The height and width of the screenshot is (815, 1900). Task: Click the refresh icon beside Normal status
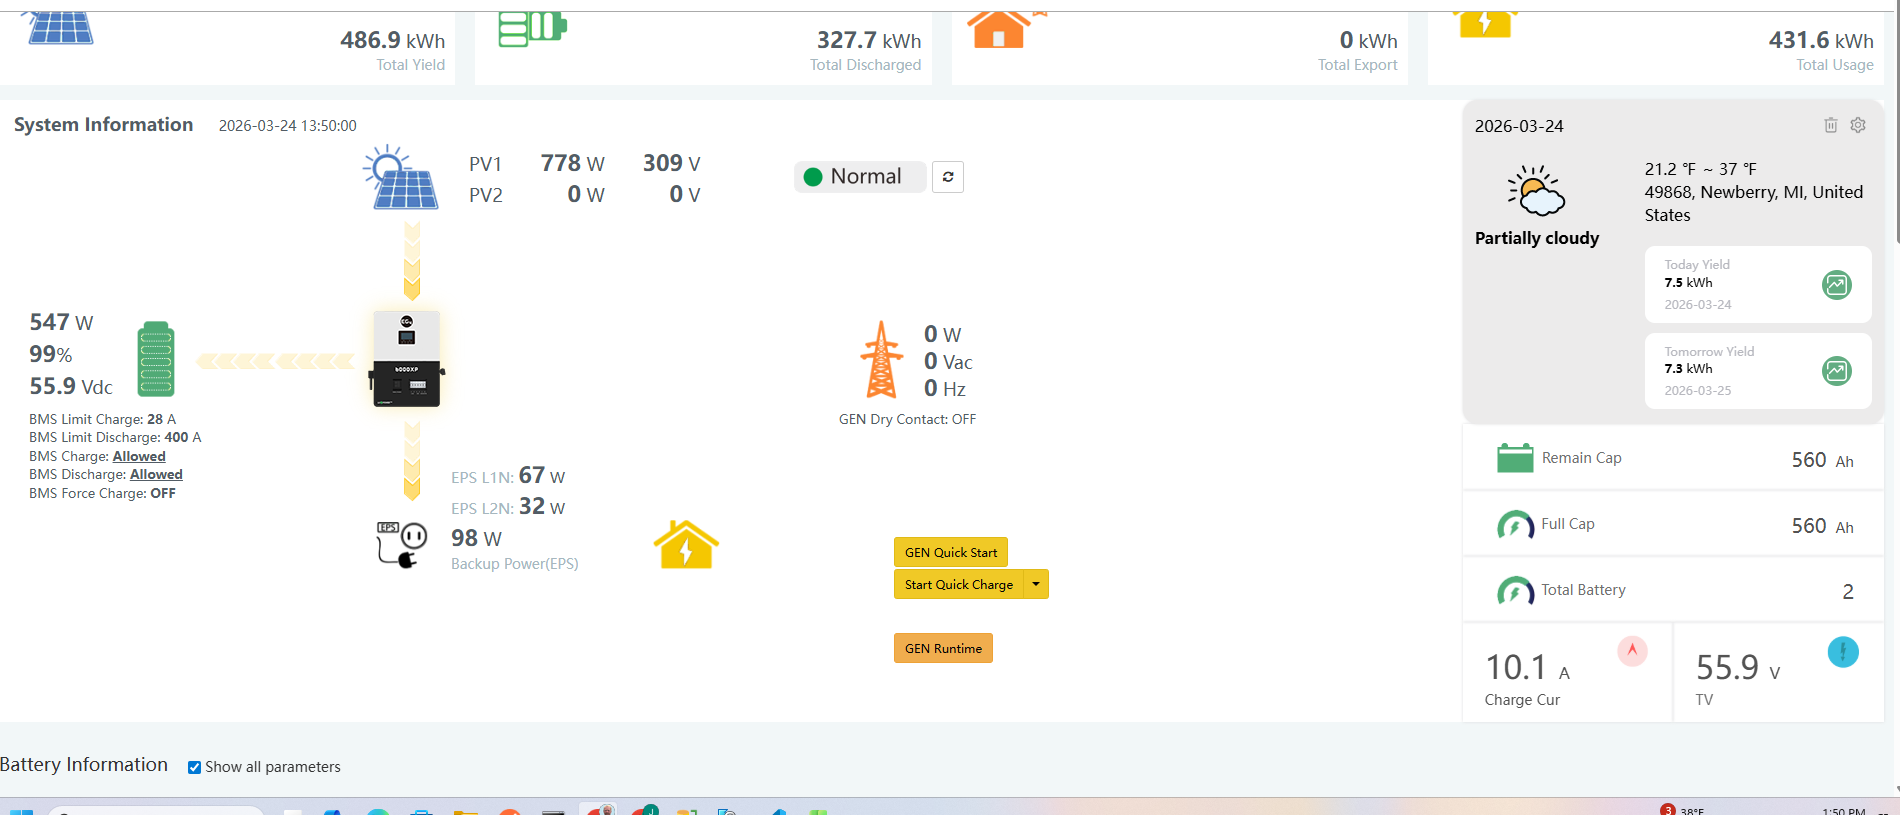(947, 177)
